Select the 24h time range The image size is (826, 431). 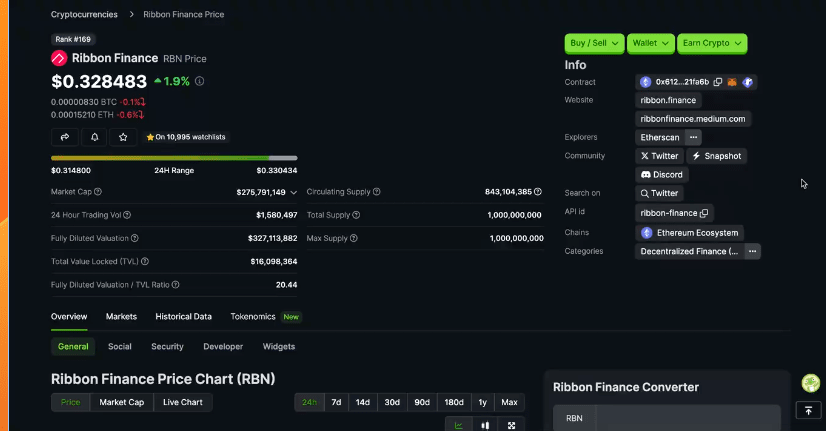pyautogui.click(x=309, y=402)
